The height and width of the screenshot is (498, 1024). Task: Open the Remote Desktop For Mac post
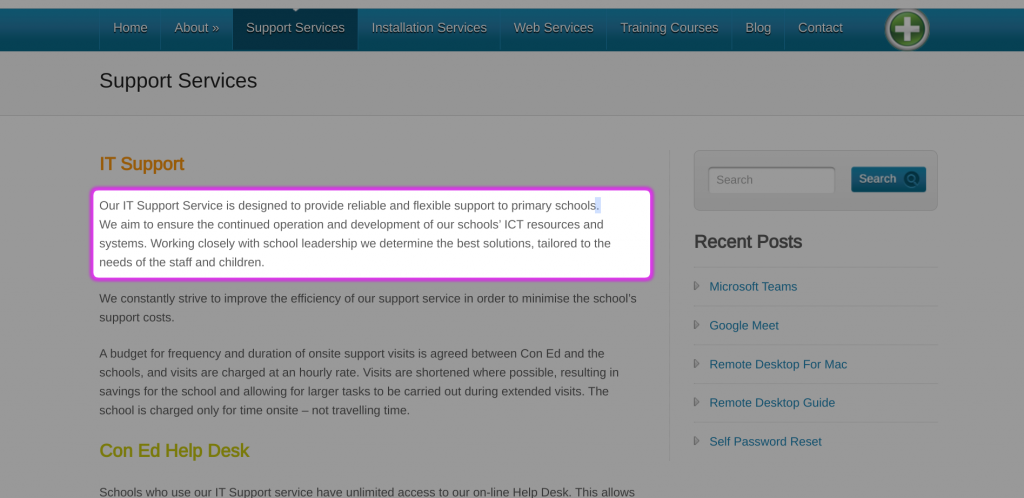click(x=778, y=364)
